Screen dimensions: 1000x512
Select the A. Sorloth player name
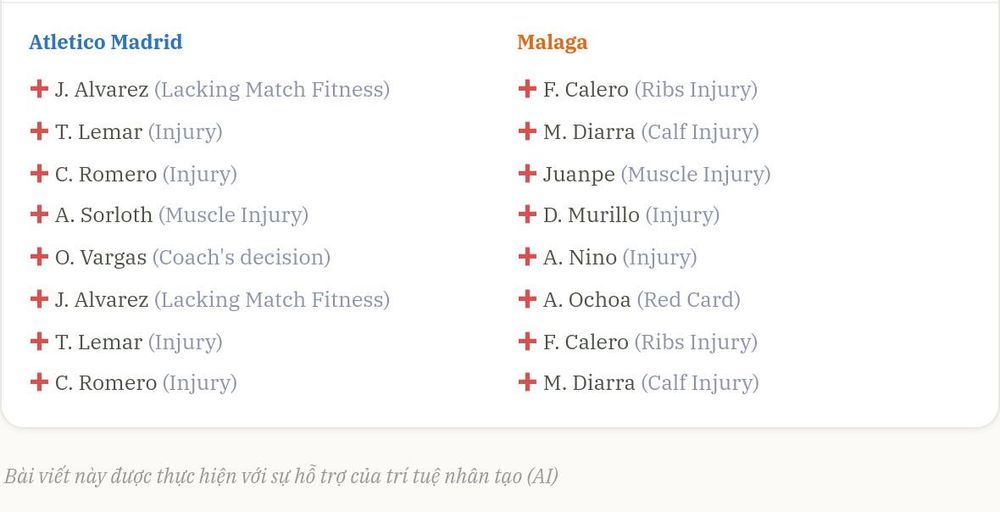(x=103, y=215)
